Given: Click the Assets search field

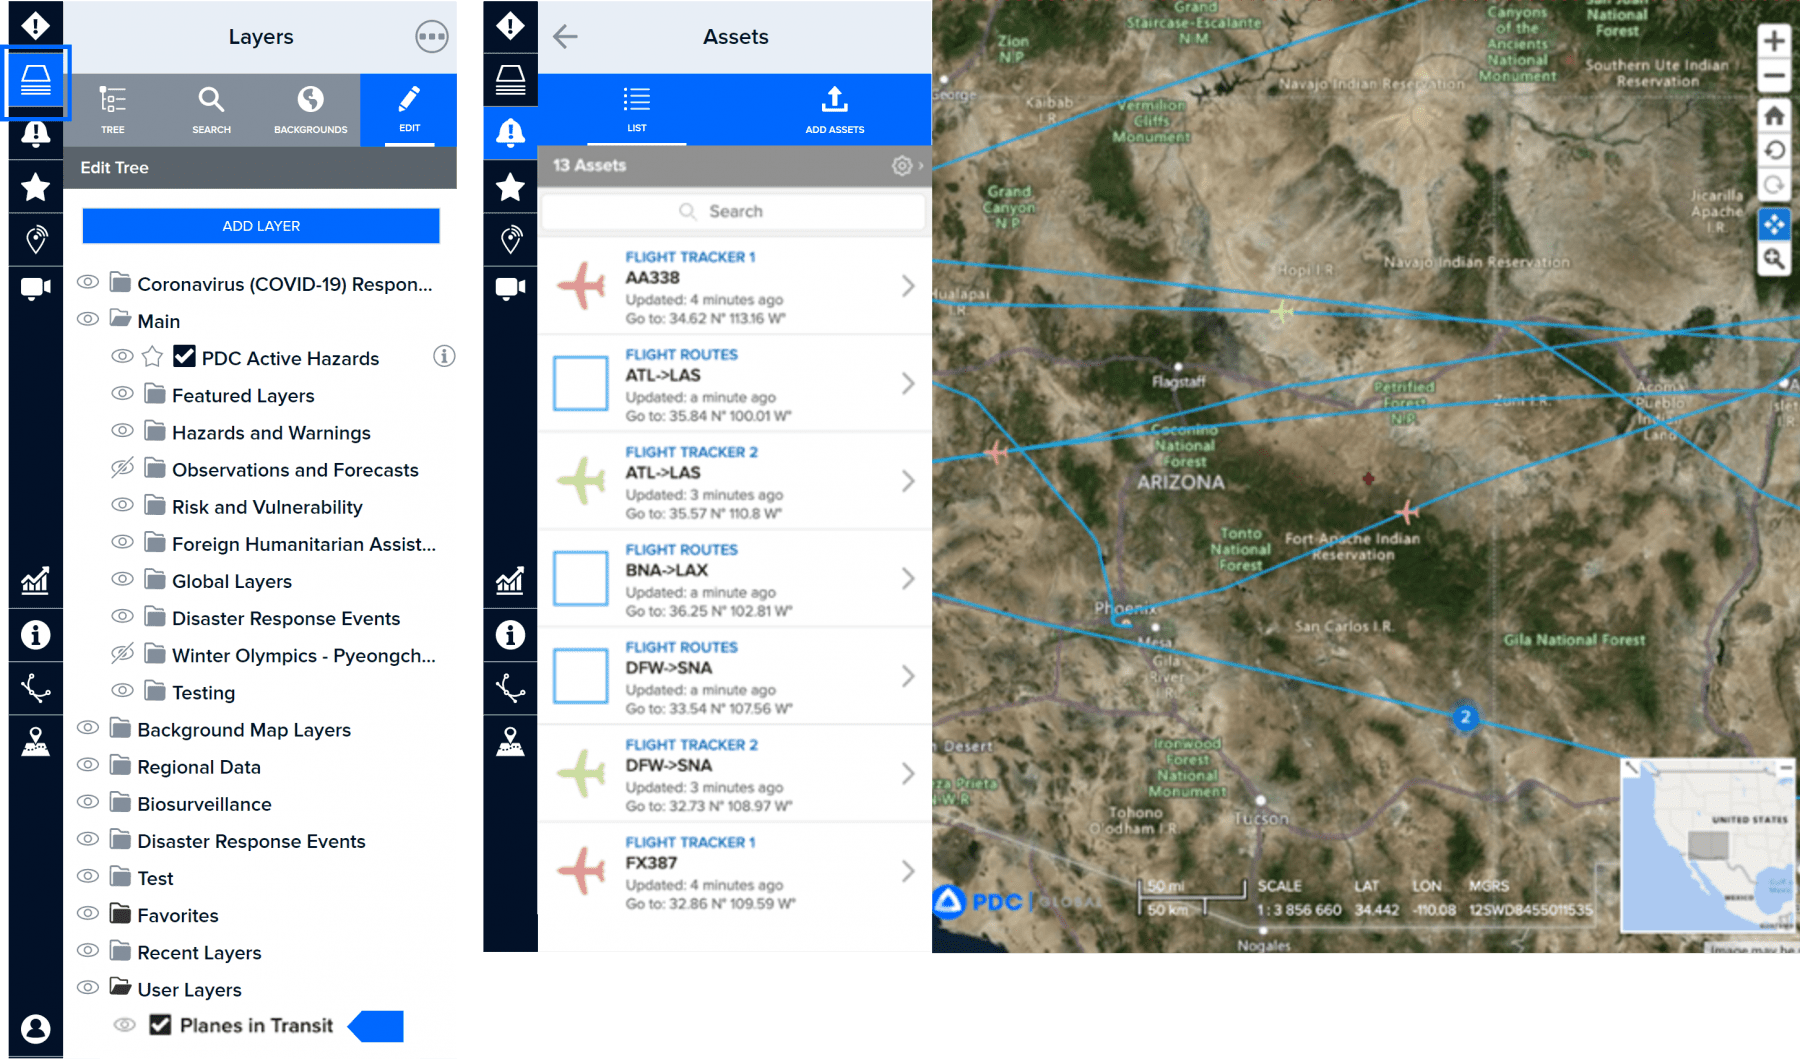Looking at the screenshot, I should point(733,211).
